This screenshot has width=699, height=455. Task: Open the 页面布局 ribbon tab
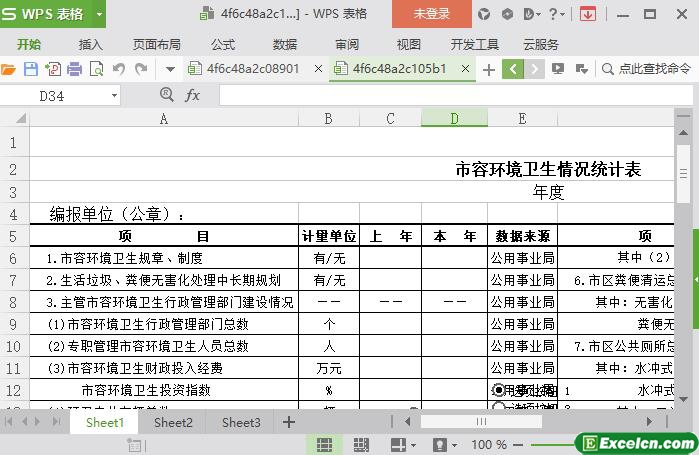156,45
